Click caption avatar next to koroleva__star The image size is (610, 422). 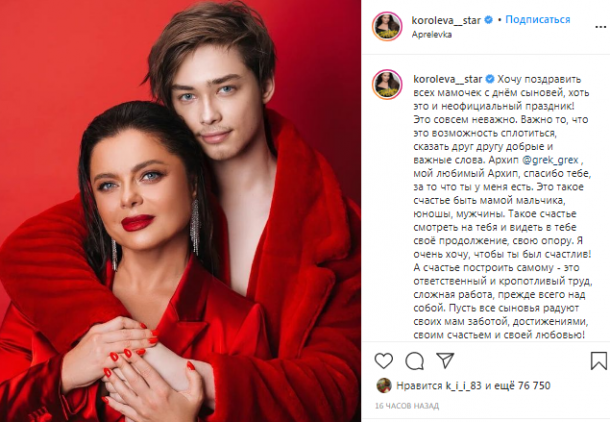pyautogui.click(x=387, y=85)
